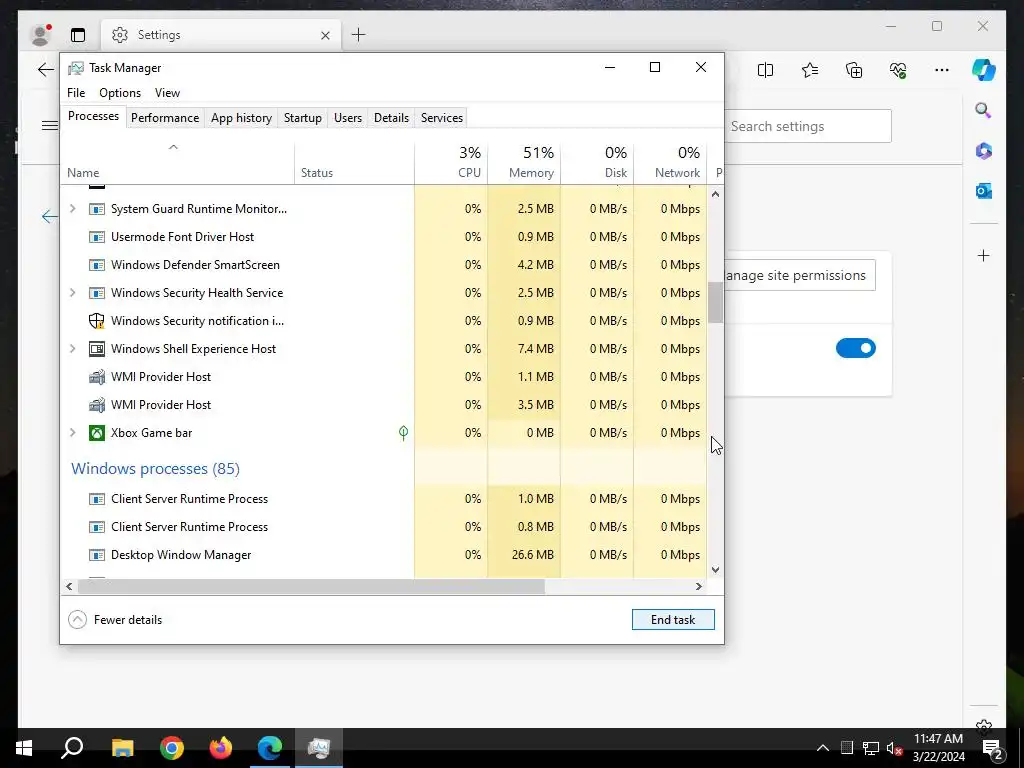The height and width of the screenshot is (768, 1024).
Task: Switch to the App history tab
Action: pyautogui.click(x=241, y=118)
